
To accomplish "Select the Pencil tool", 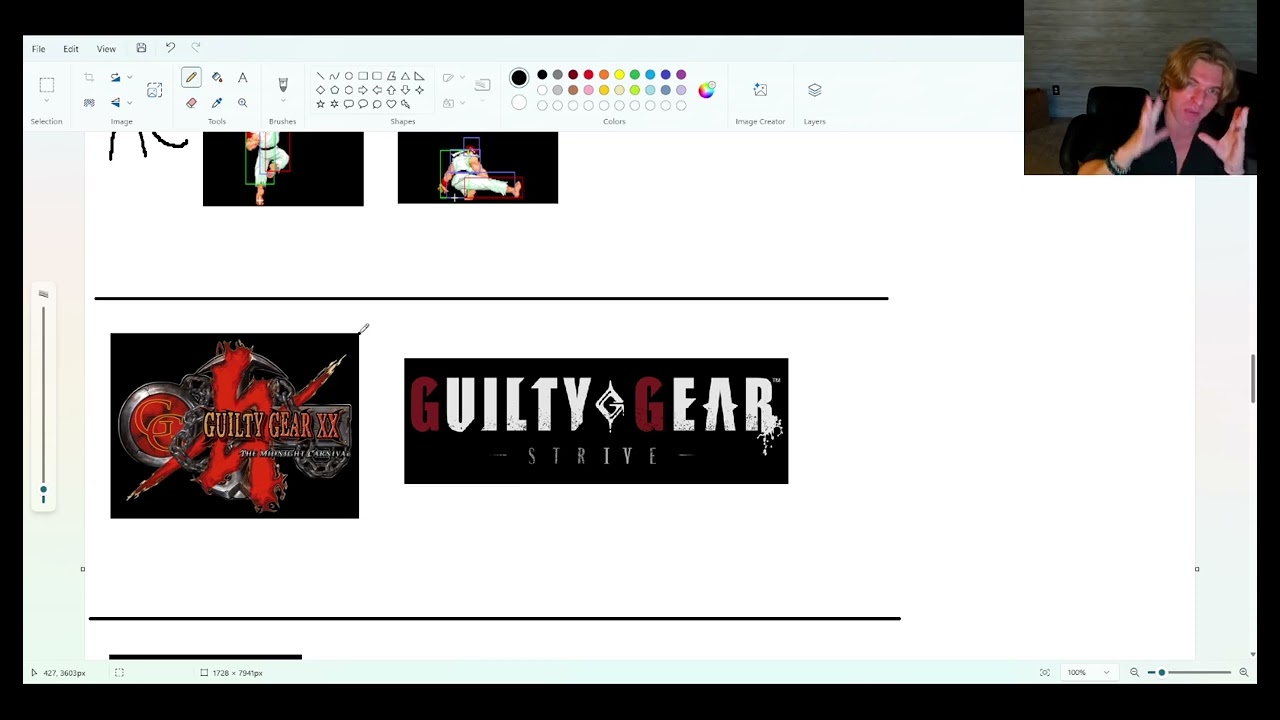I will [x=191, y=78].
